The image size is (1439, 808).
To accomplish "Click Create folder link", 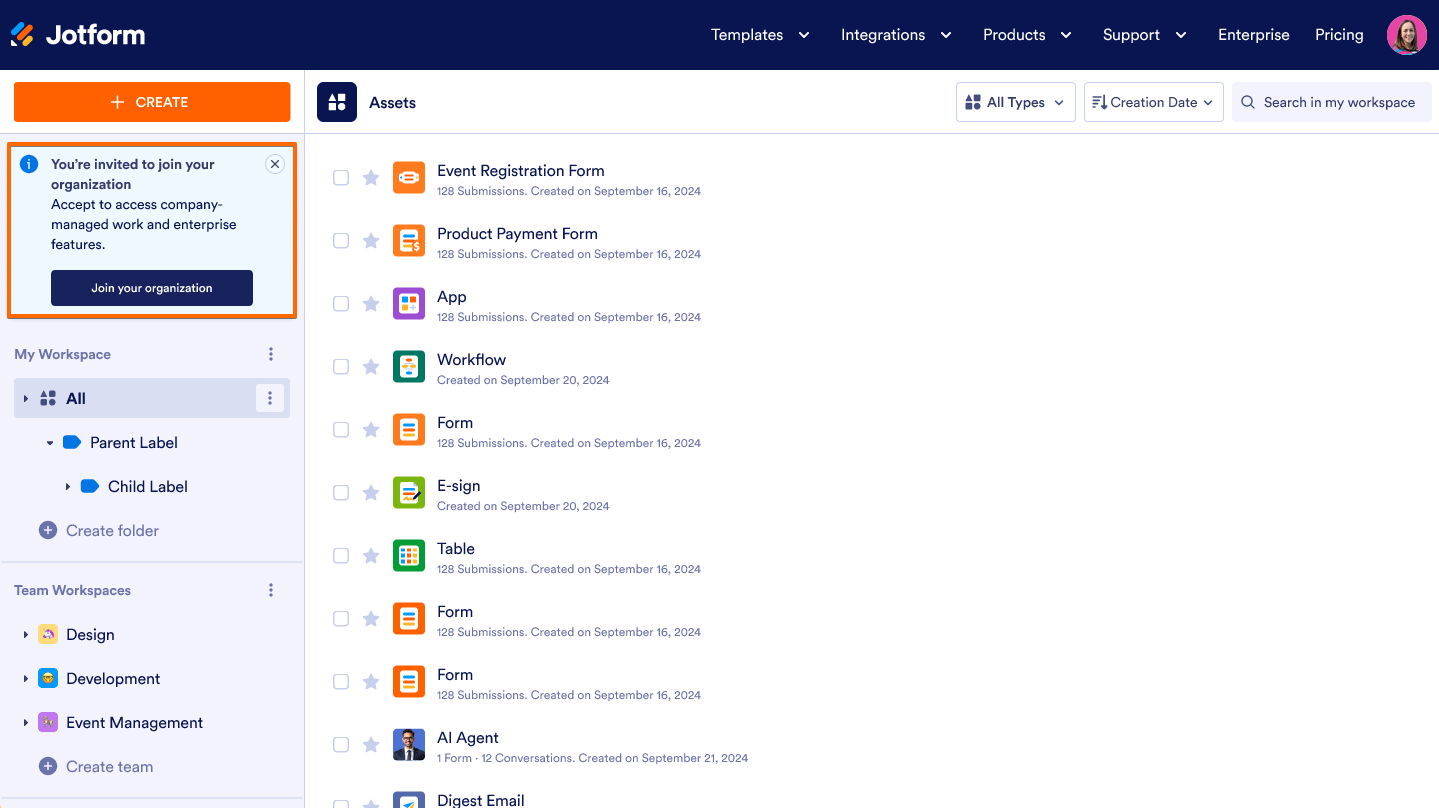I will pyautogui.click(x=112, y=530).
